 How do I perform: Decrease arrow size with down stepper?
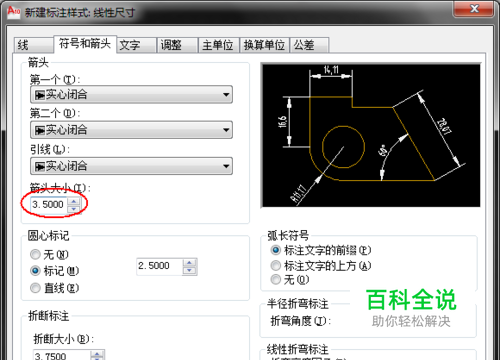pos(74,209)
